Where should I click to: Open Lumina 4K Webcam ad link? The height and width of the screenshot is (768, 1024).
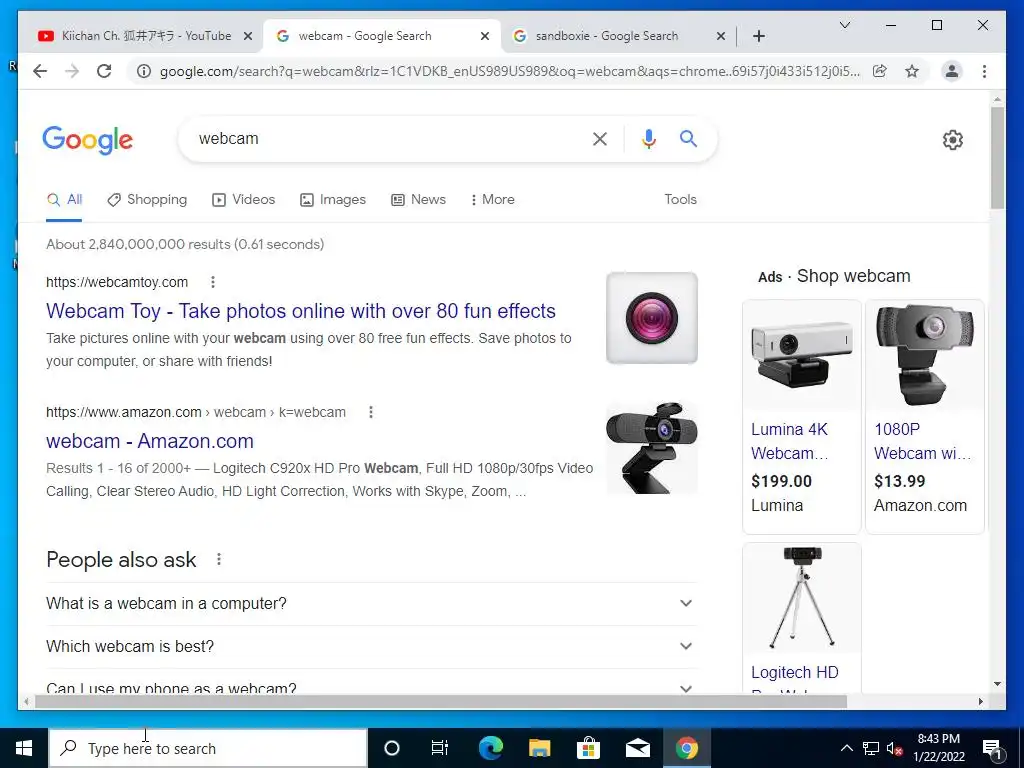pyautogui.click(x=790, y=441)
